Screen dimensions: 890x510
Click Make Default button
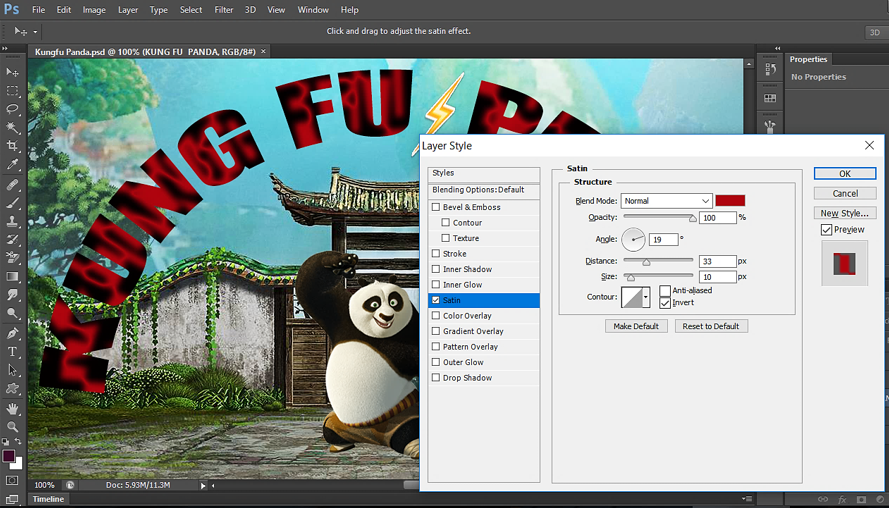click(636, 326)
